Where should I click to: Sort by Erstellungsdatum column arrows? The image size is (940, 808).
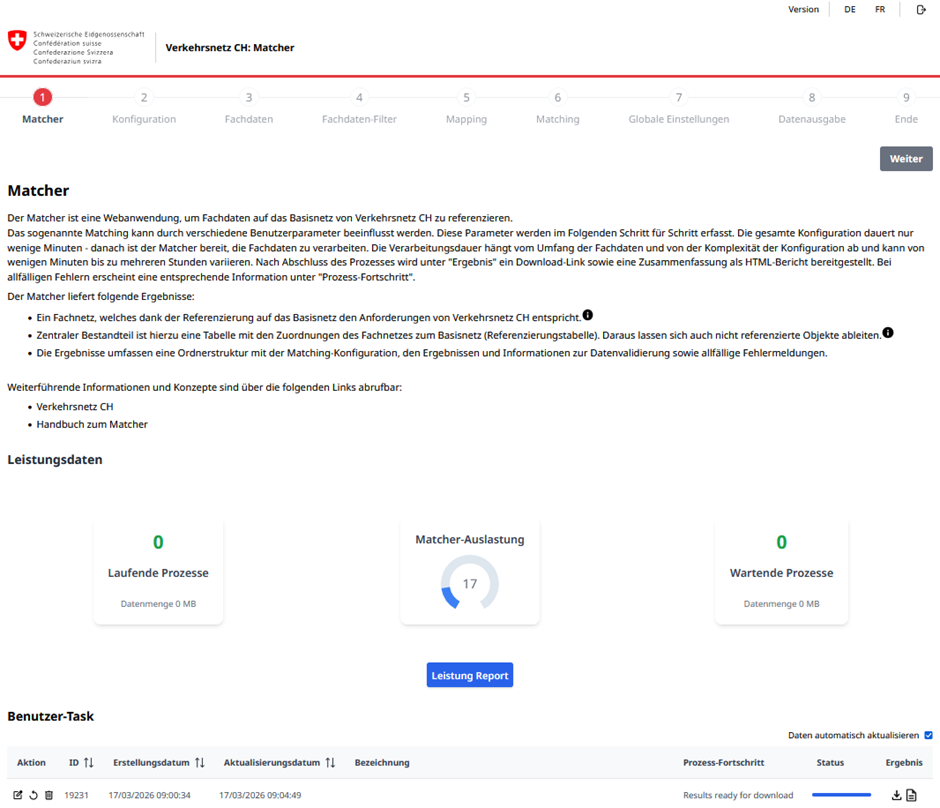click(x=200, y=763)
